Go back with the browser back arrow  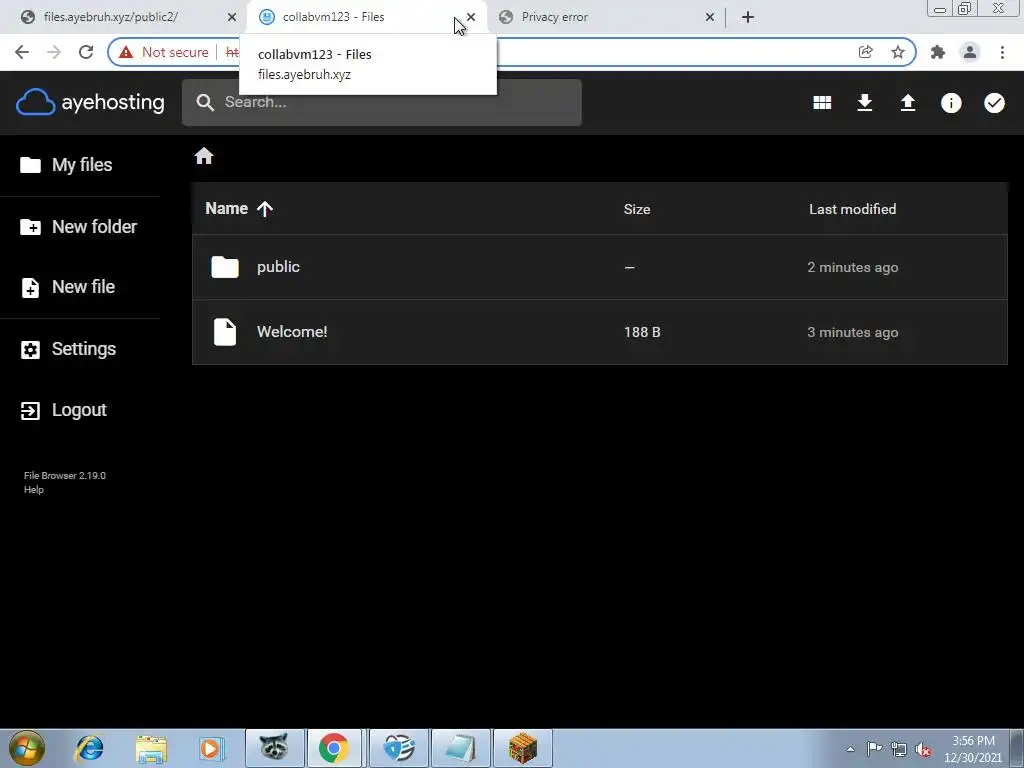pos(22,52)
